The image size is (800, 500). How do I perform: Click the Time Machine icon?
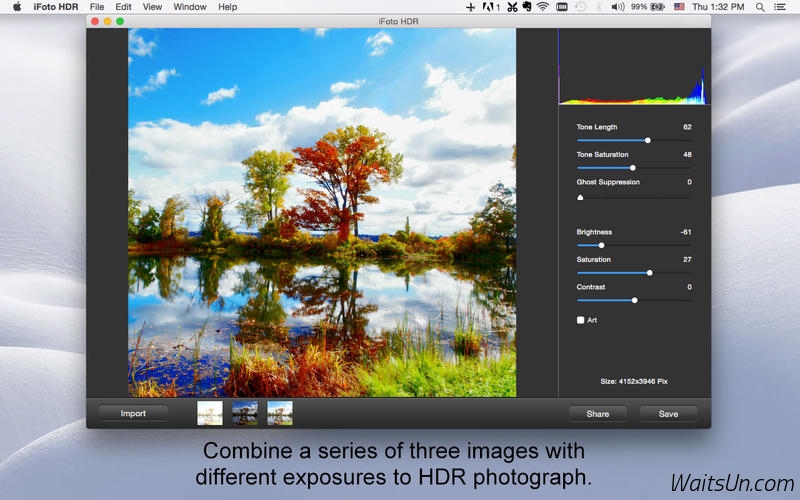(581, 7)
